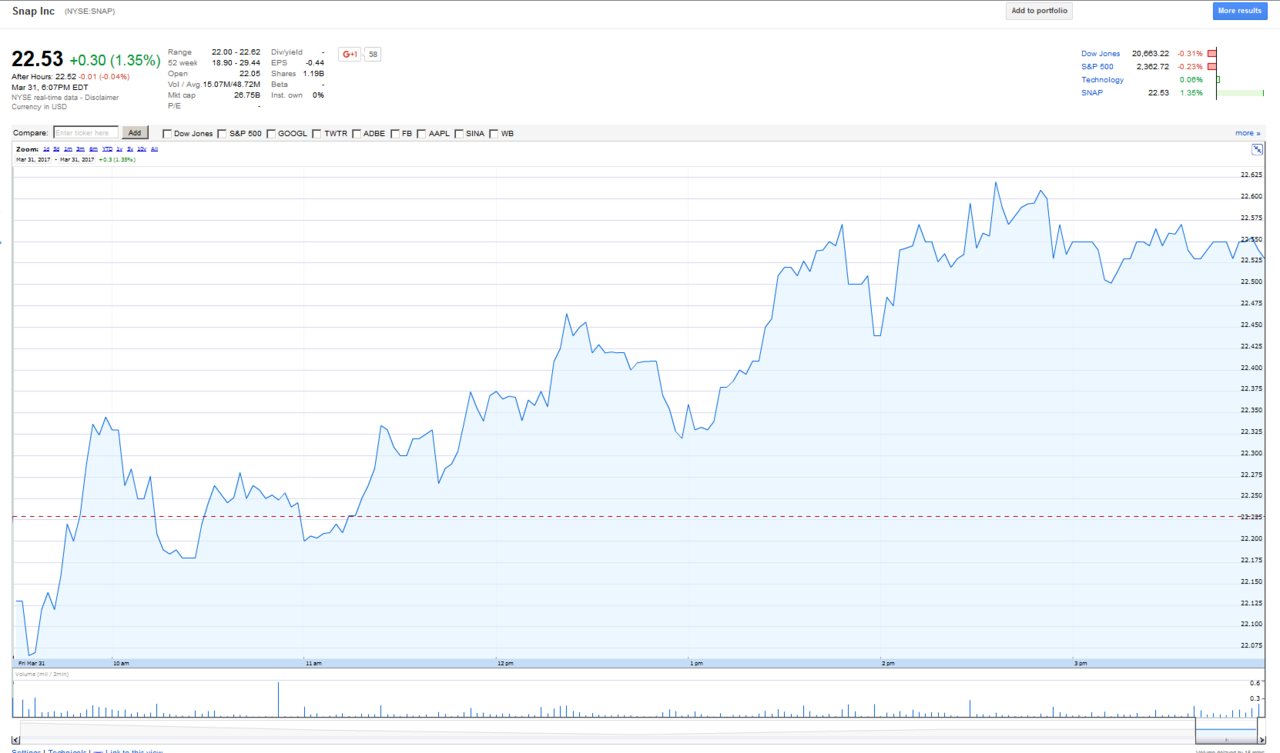Image resolution: width=1280 pixels, height=753 pixels.
Task: Click the right arrow of the chart range scrollbar
Action: [x=1260, y=738]
